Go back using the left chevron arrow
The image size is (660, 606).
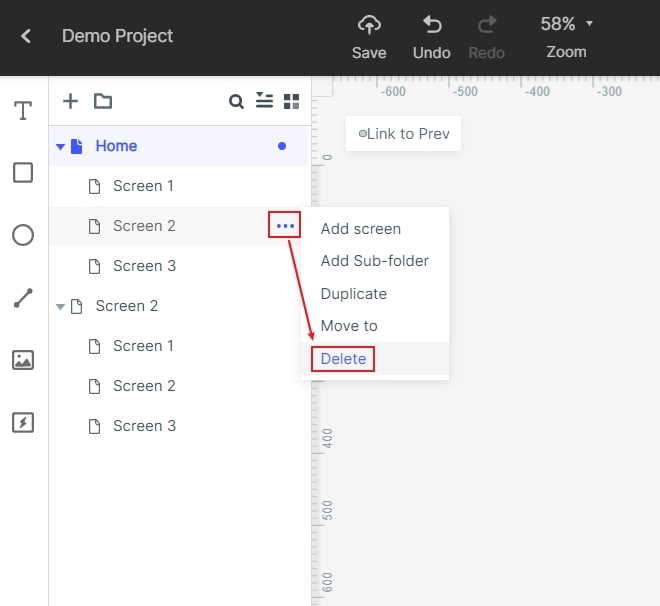click(26, 36)
